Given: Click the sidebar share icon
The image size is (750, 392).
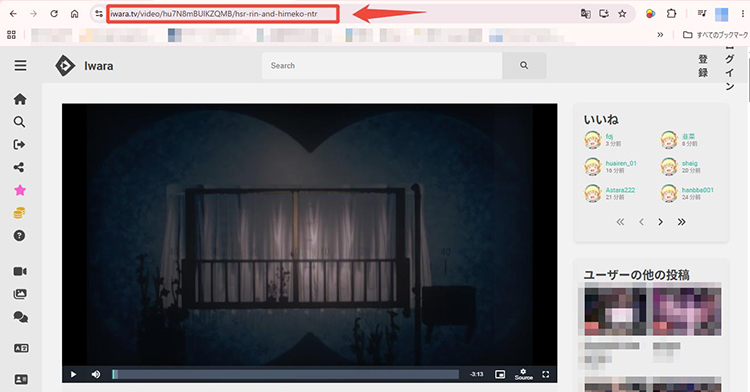Looking at the screenshot, I should 20,167.
